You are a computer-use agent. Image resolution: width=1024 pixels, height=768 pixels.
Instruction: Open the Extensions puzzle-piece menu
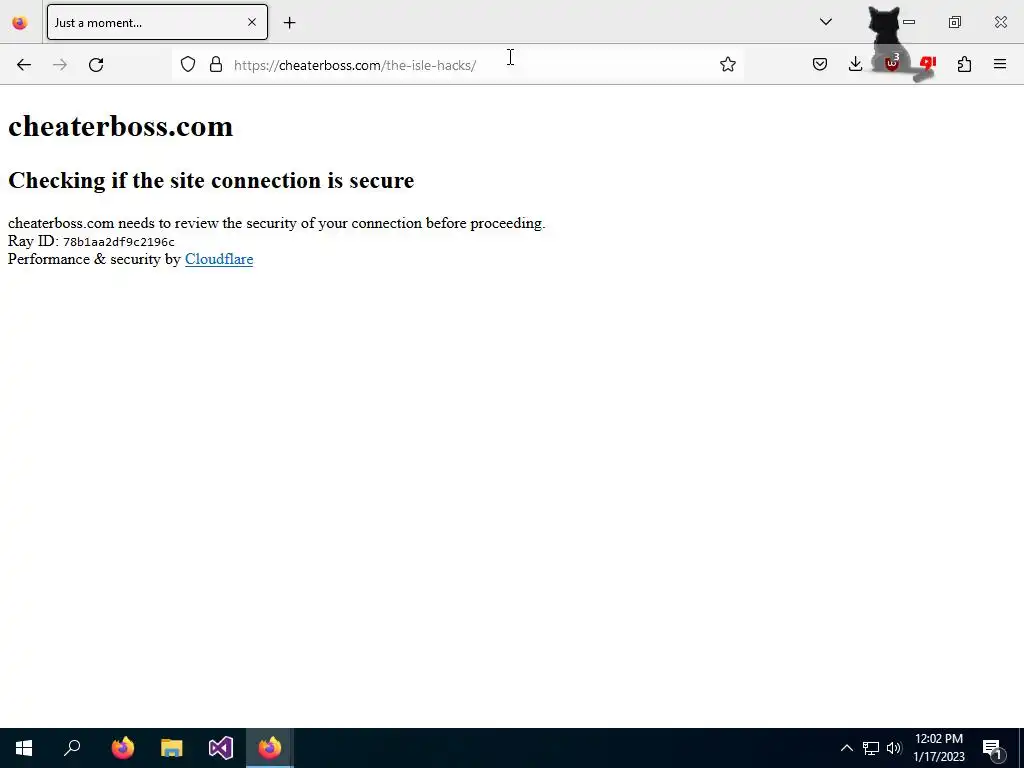pos(964,64)
